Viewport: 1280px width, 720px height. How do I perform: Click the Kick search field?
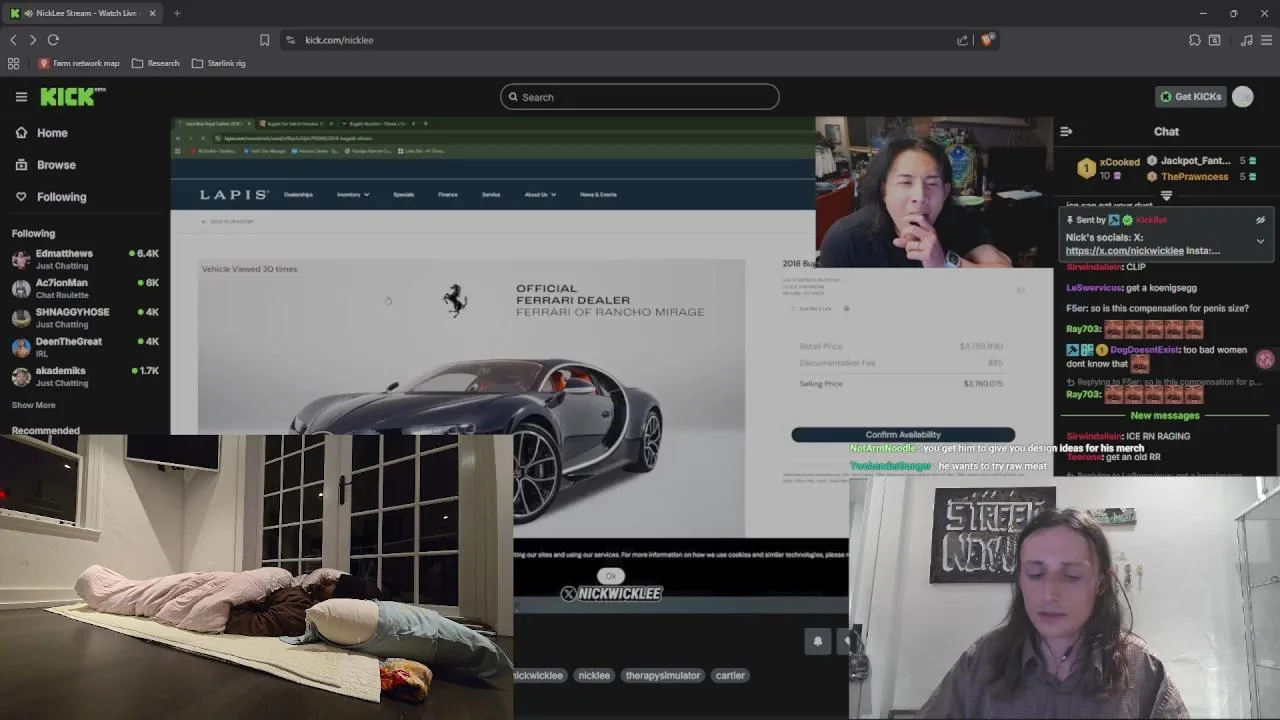pos(640,97)
